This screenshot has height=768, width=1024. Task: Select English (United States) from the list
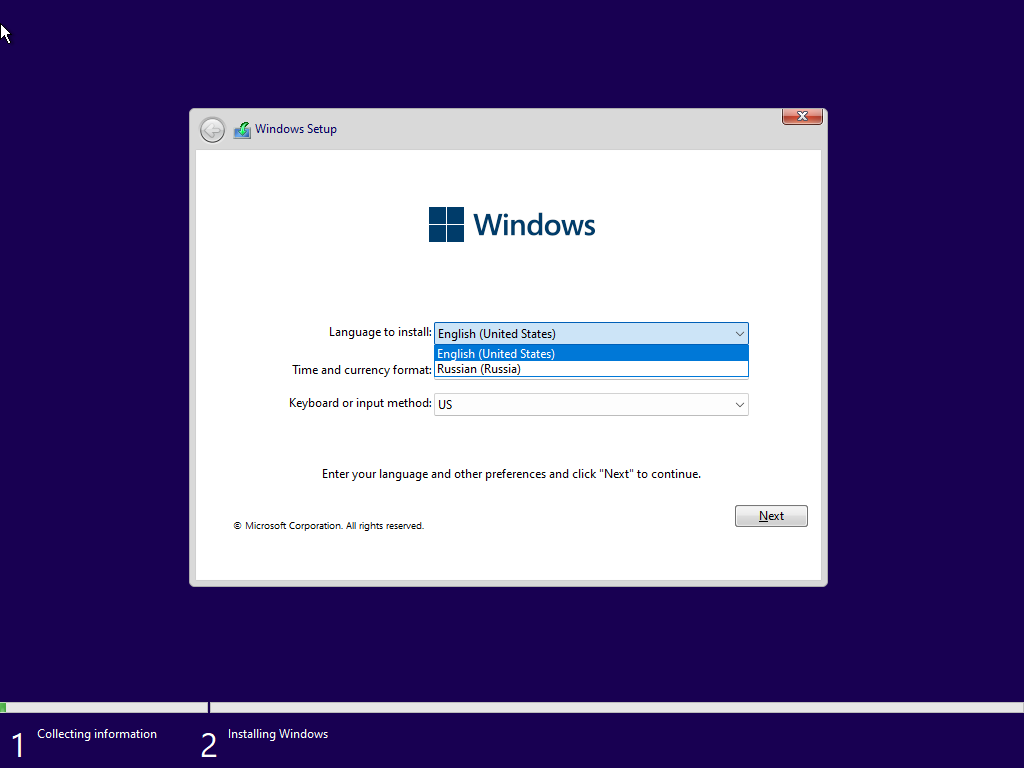pos(591,353)
